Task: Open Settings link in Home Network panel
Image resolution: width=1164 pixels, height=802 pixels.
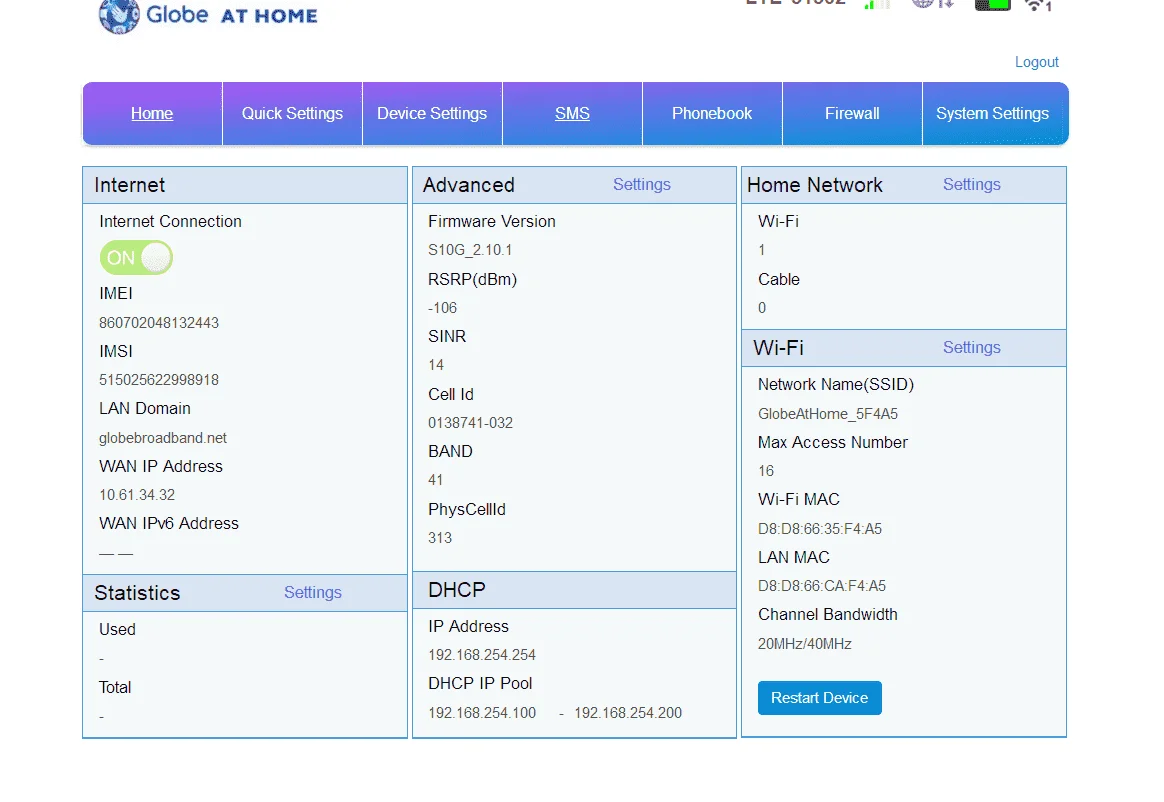Action: [972, 185]
